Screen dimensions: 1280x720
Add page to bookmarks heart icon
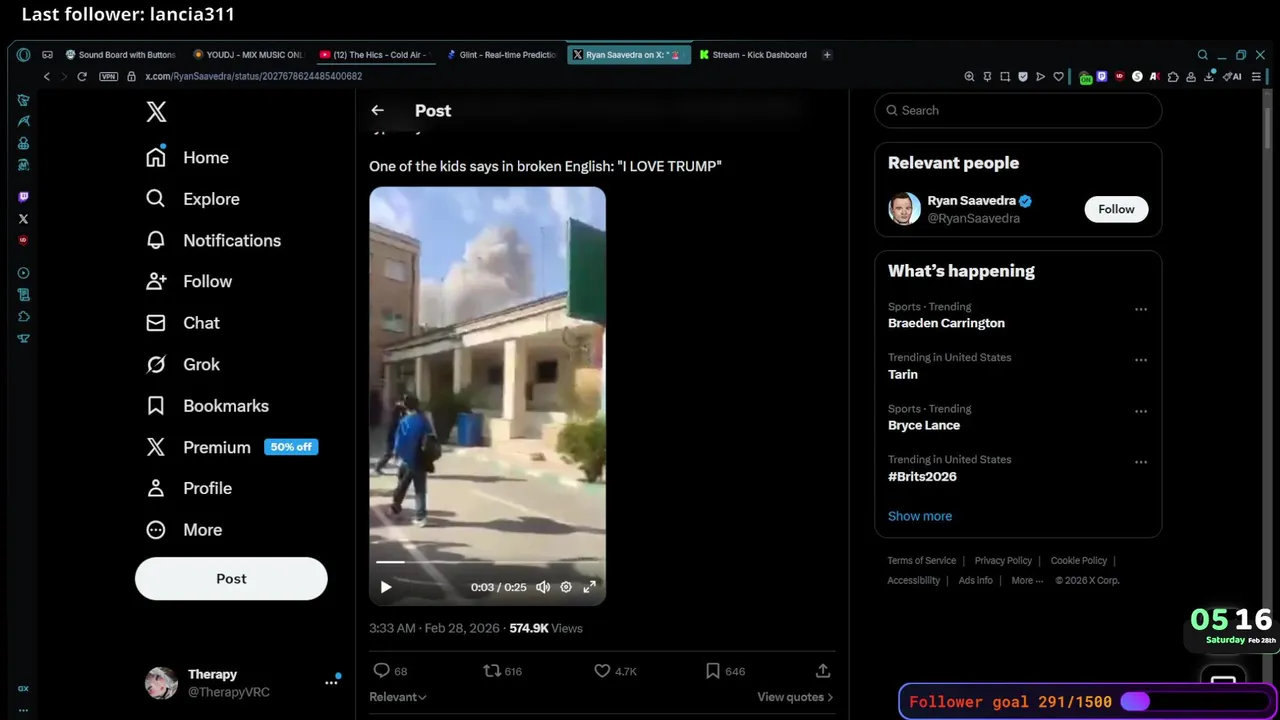1058,76
